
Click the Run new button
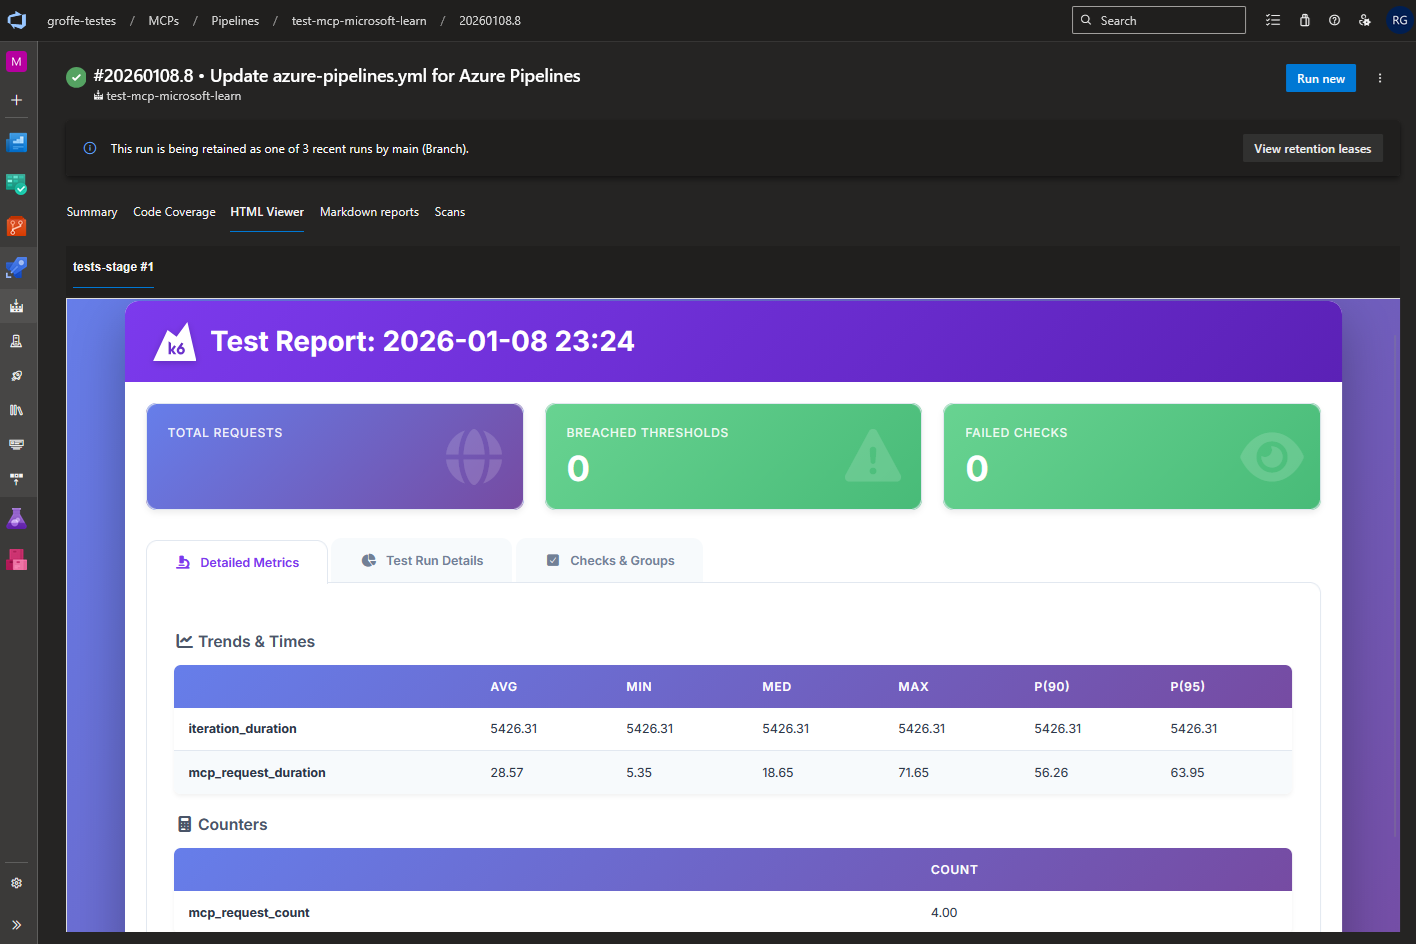pos(1320,78)
